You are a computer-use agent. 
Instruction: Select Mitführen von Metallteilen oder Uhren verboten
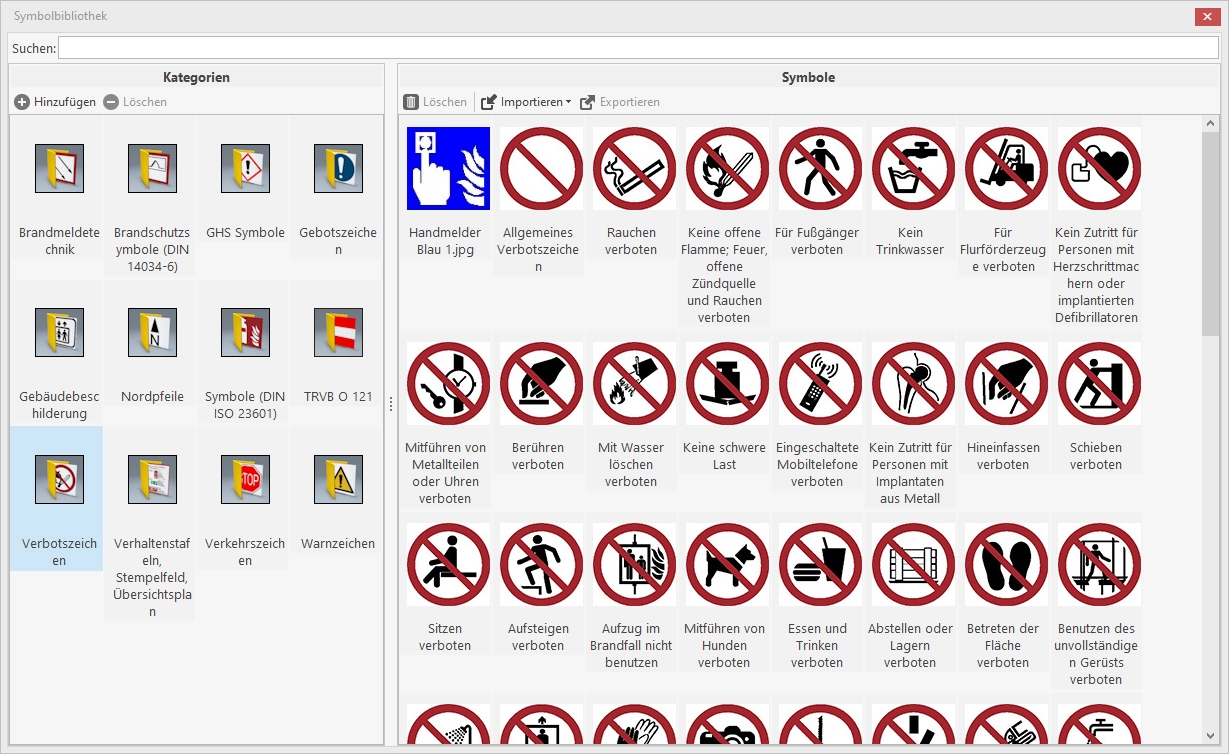(x=449, y=384)
